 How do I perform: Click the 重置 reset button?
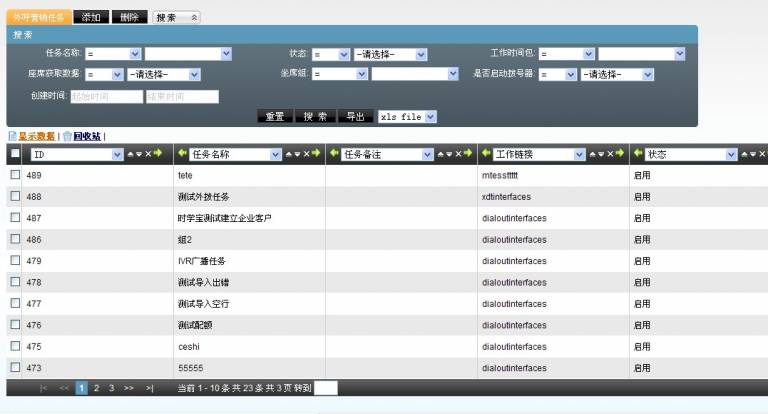click(274, 117)
